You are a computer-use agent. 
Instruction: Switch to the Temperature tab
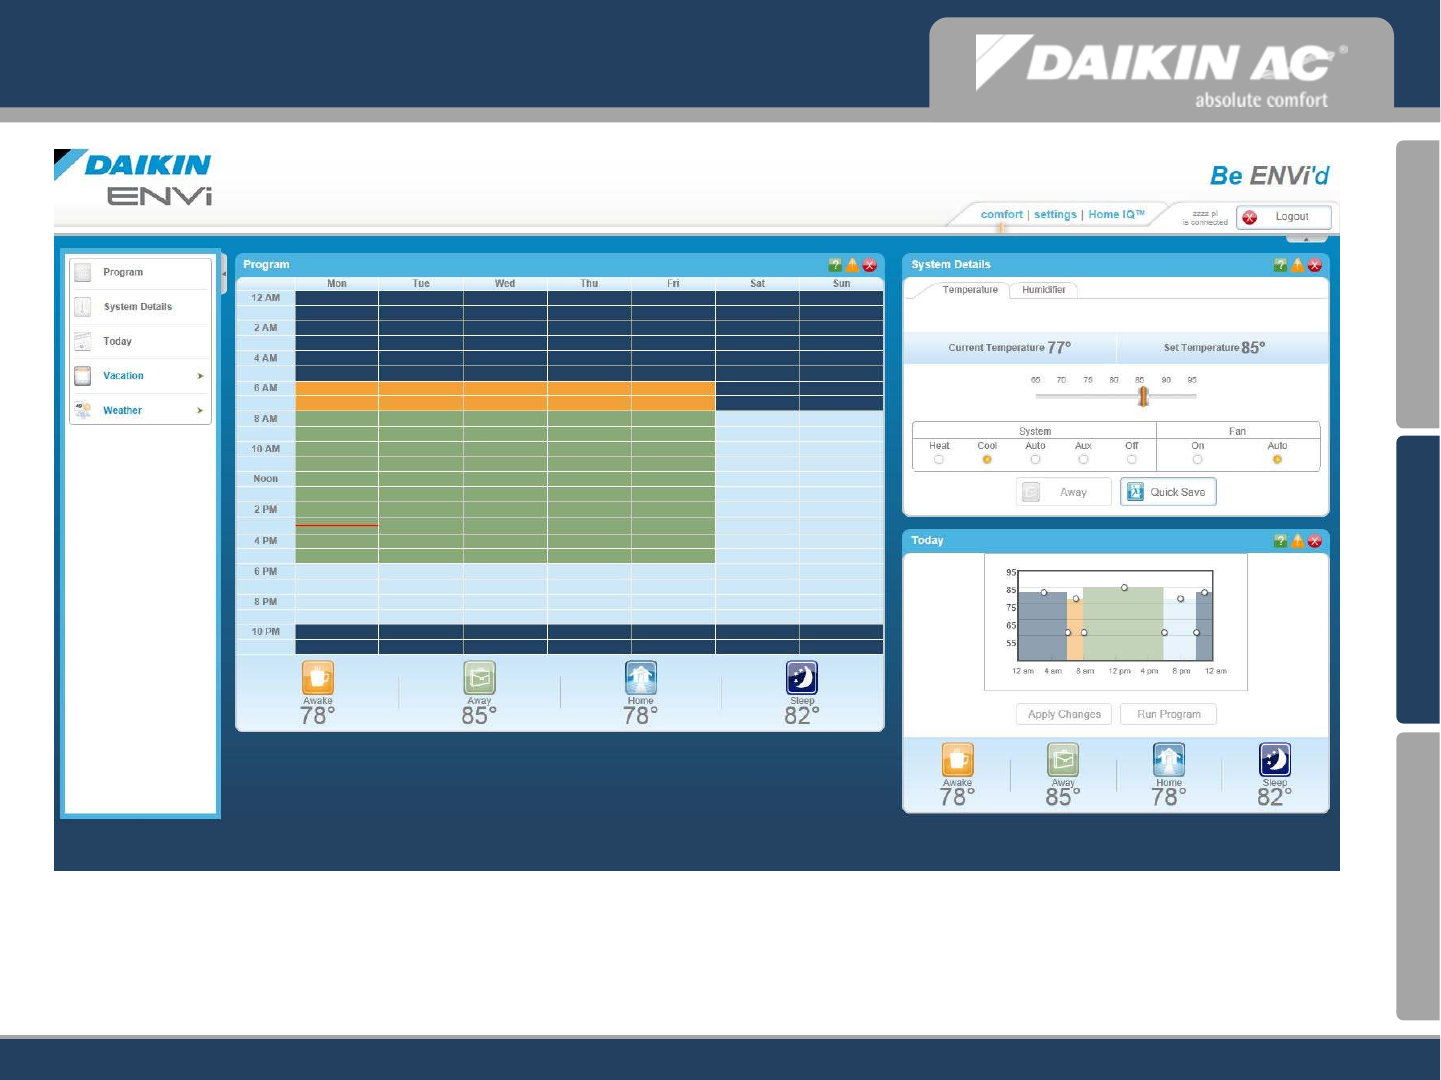tap(970, 290)
